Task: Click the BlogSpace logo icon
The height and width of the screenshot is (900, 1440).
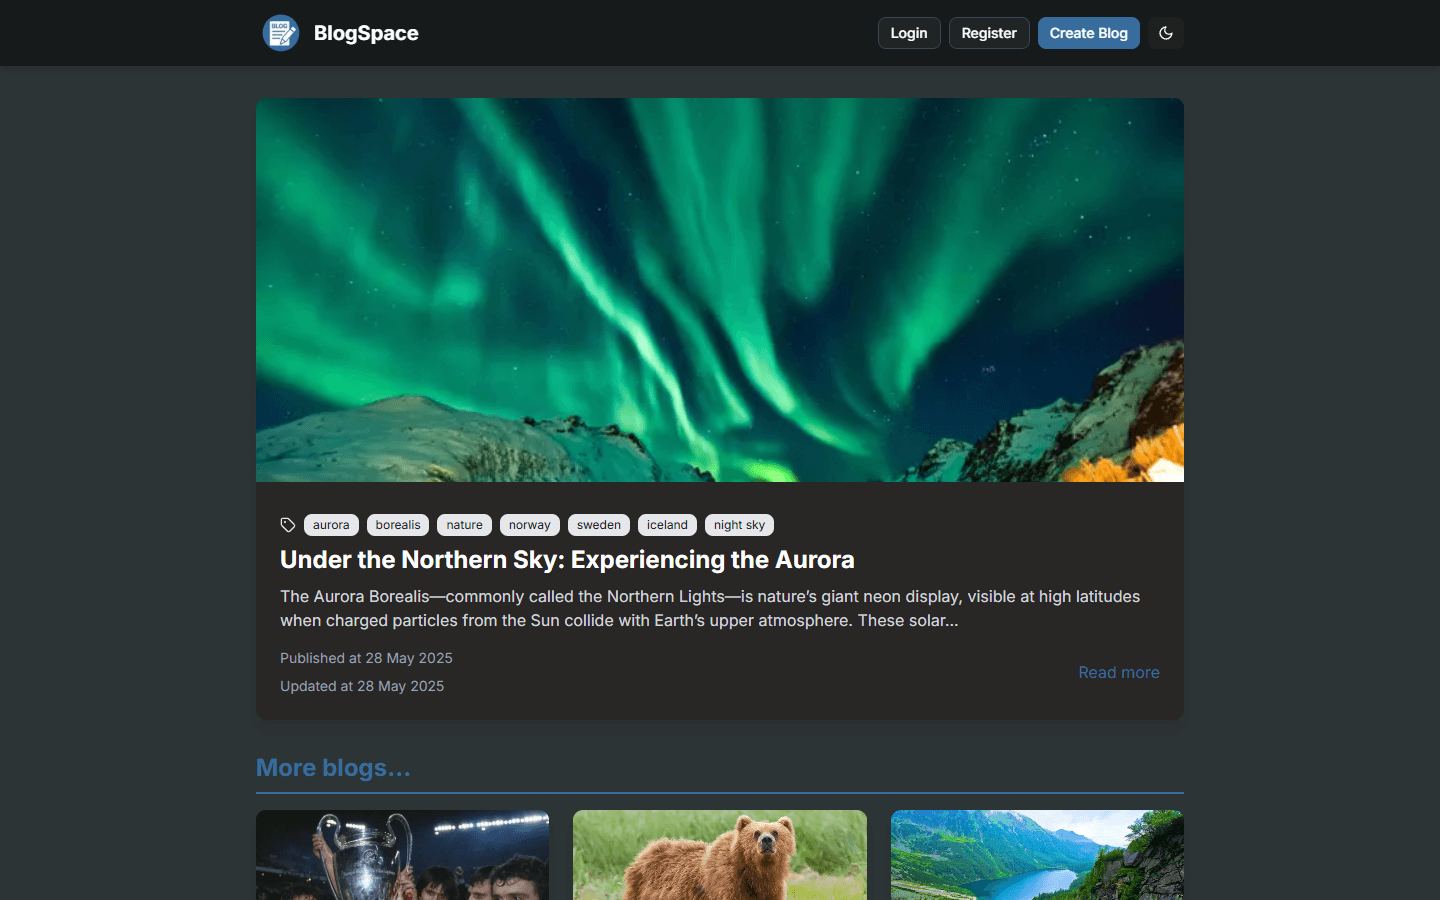Action: (281, 33)
